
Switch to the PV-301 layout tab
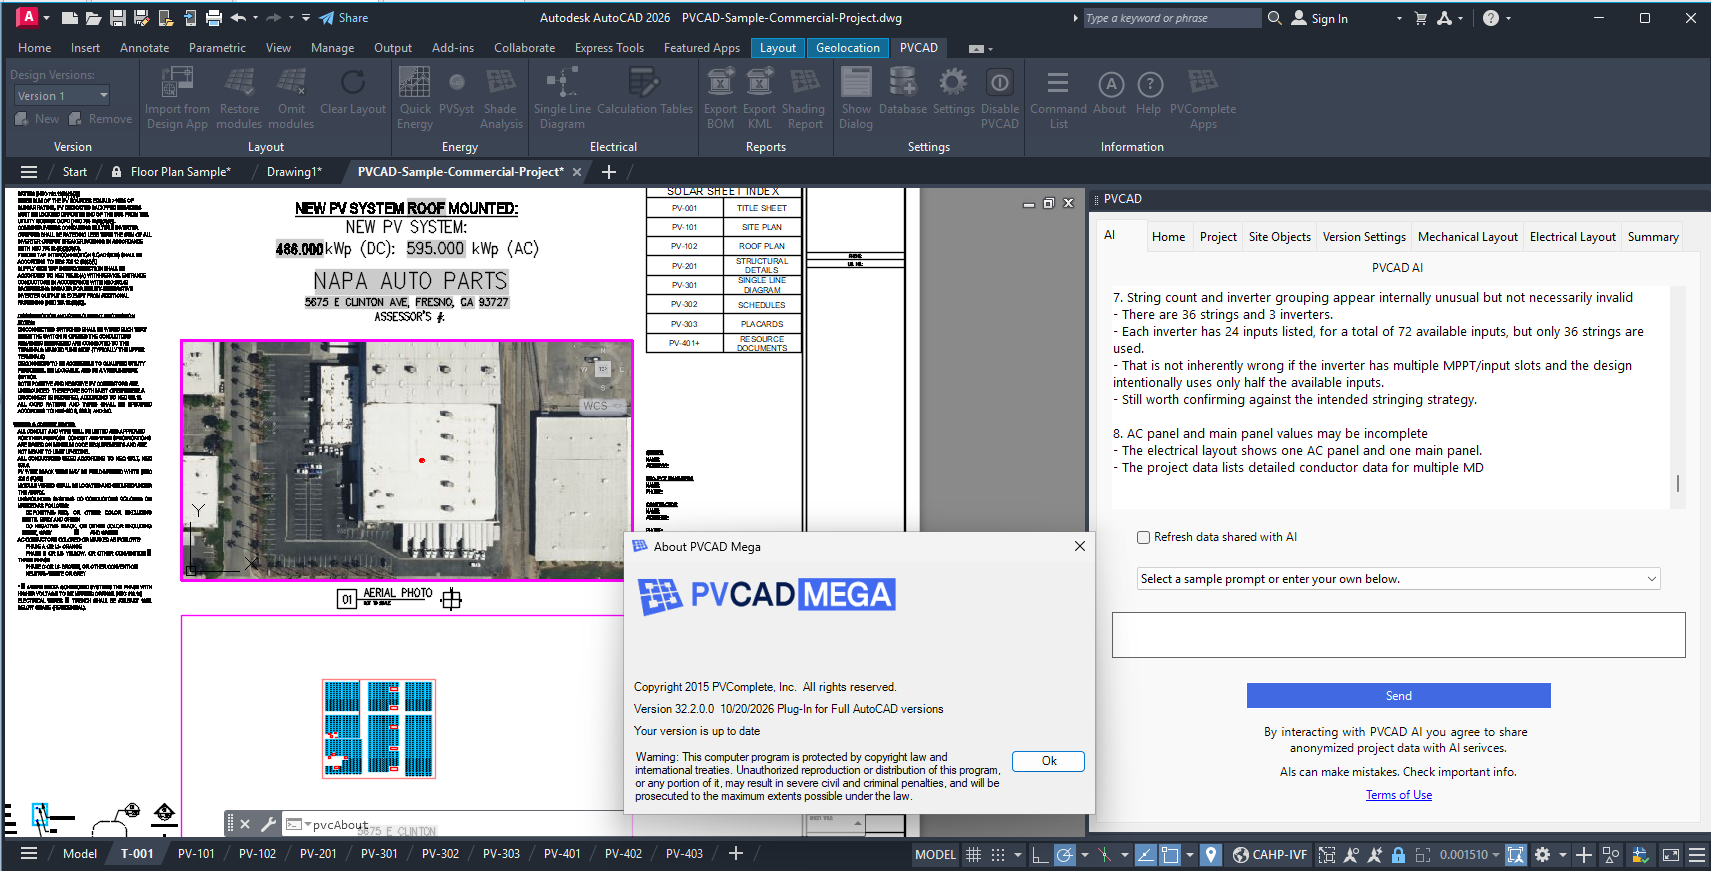click(379, 854)
